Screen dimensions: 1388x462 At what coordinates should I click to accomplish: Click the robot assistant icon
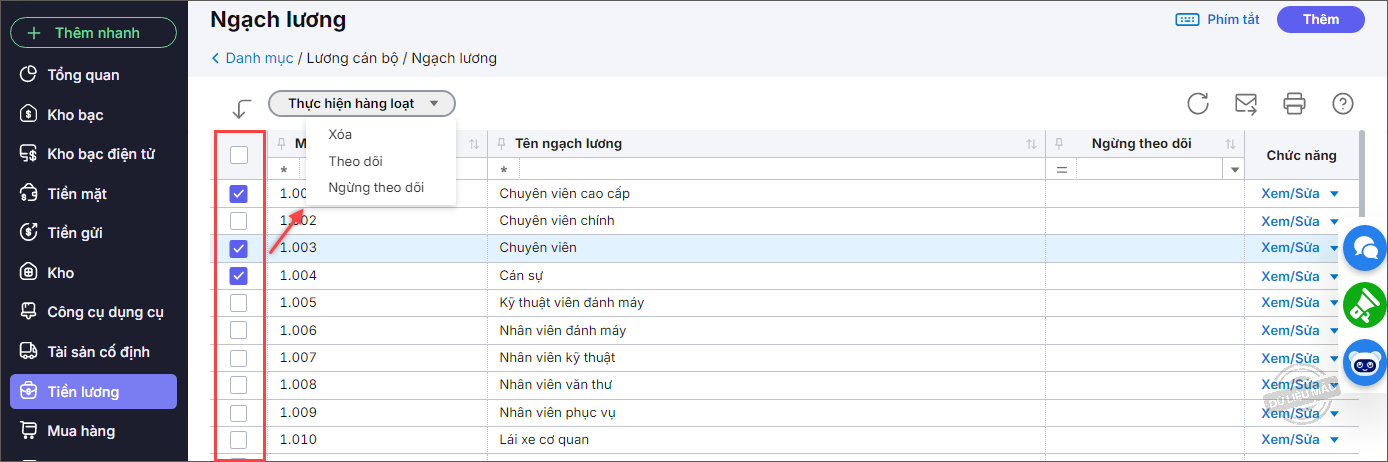click(x=1365, y=362)
